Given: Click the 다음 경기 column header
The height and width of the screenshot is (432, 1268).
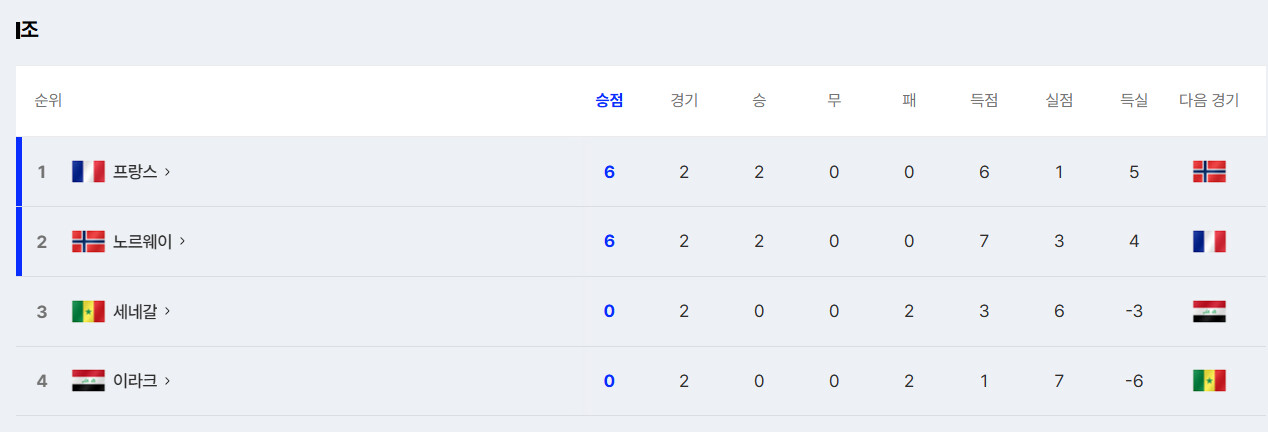Looking at the screenshot, I should (x=1209, y=100).
